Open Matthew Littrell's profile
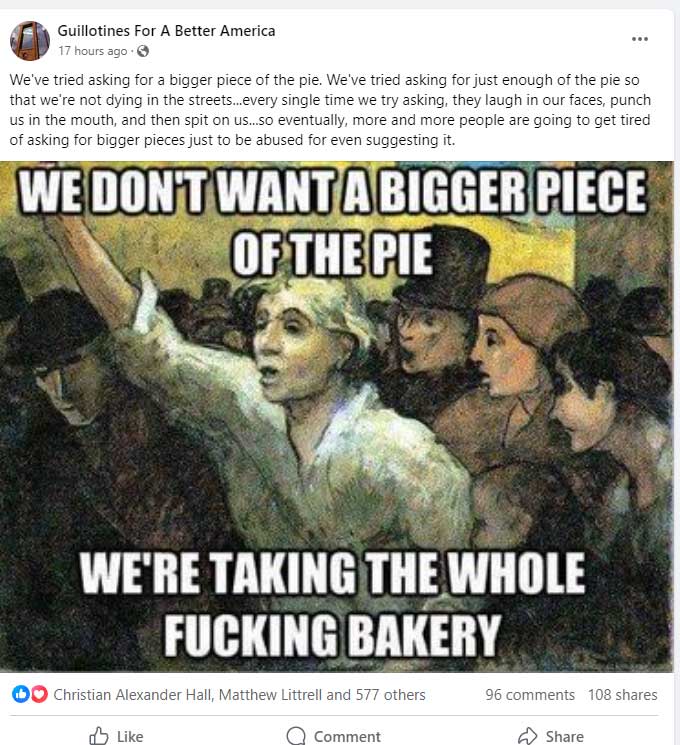Viewport: 680px width, 745px height. tap(270, 695)
